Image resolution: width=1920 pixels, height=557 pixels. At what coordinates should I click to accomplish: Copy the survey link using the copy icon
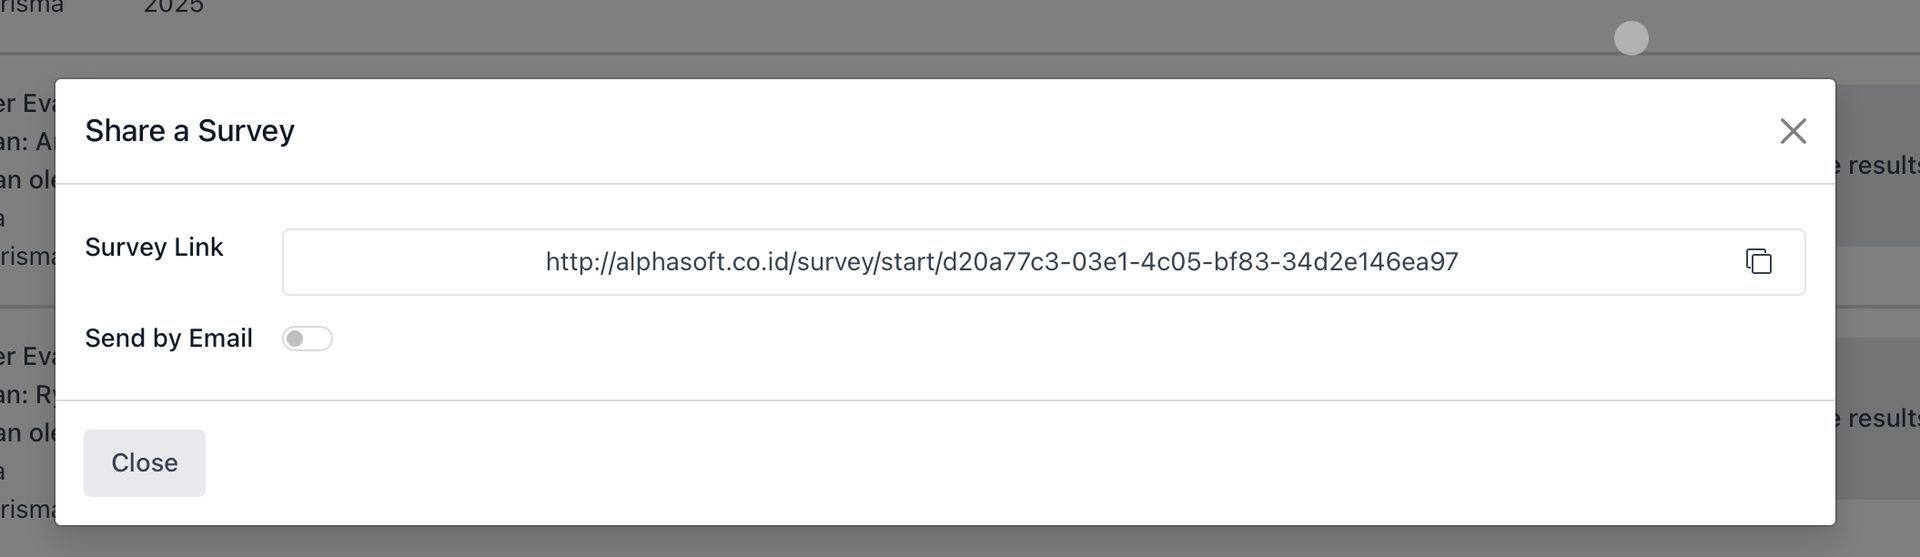tap(1758, 262)
